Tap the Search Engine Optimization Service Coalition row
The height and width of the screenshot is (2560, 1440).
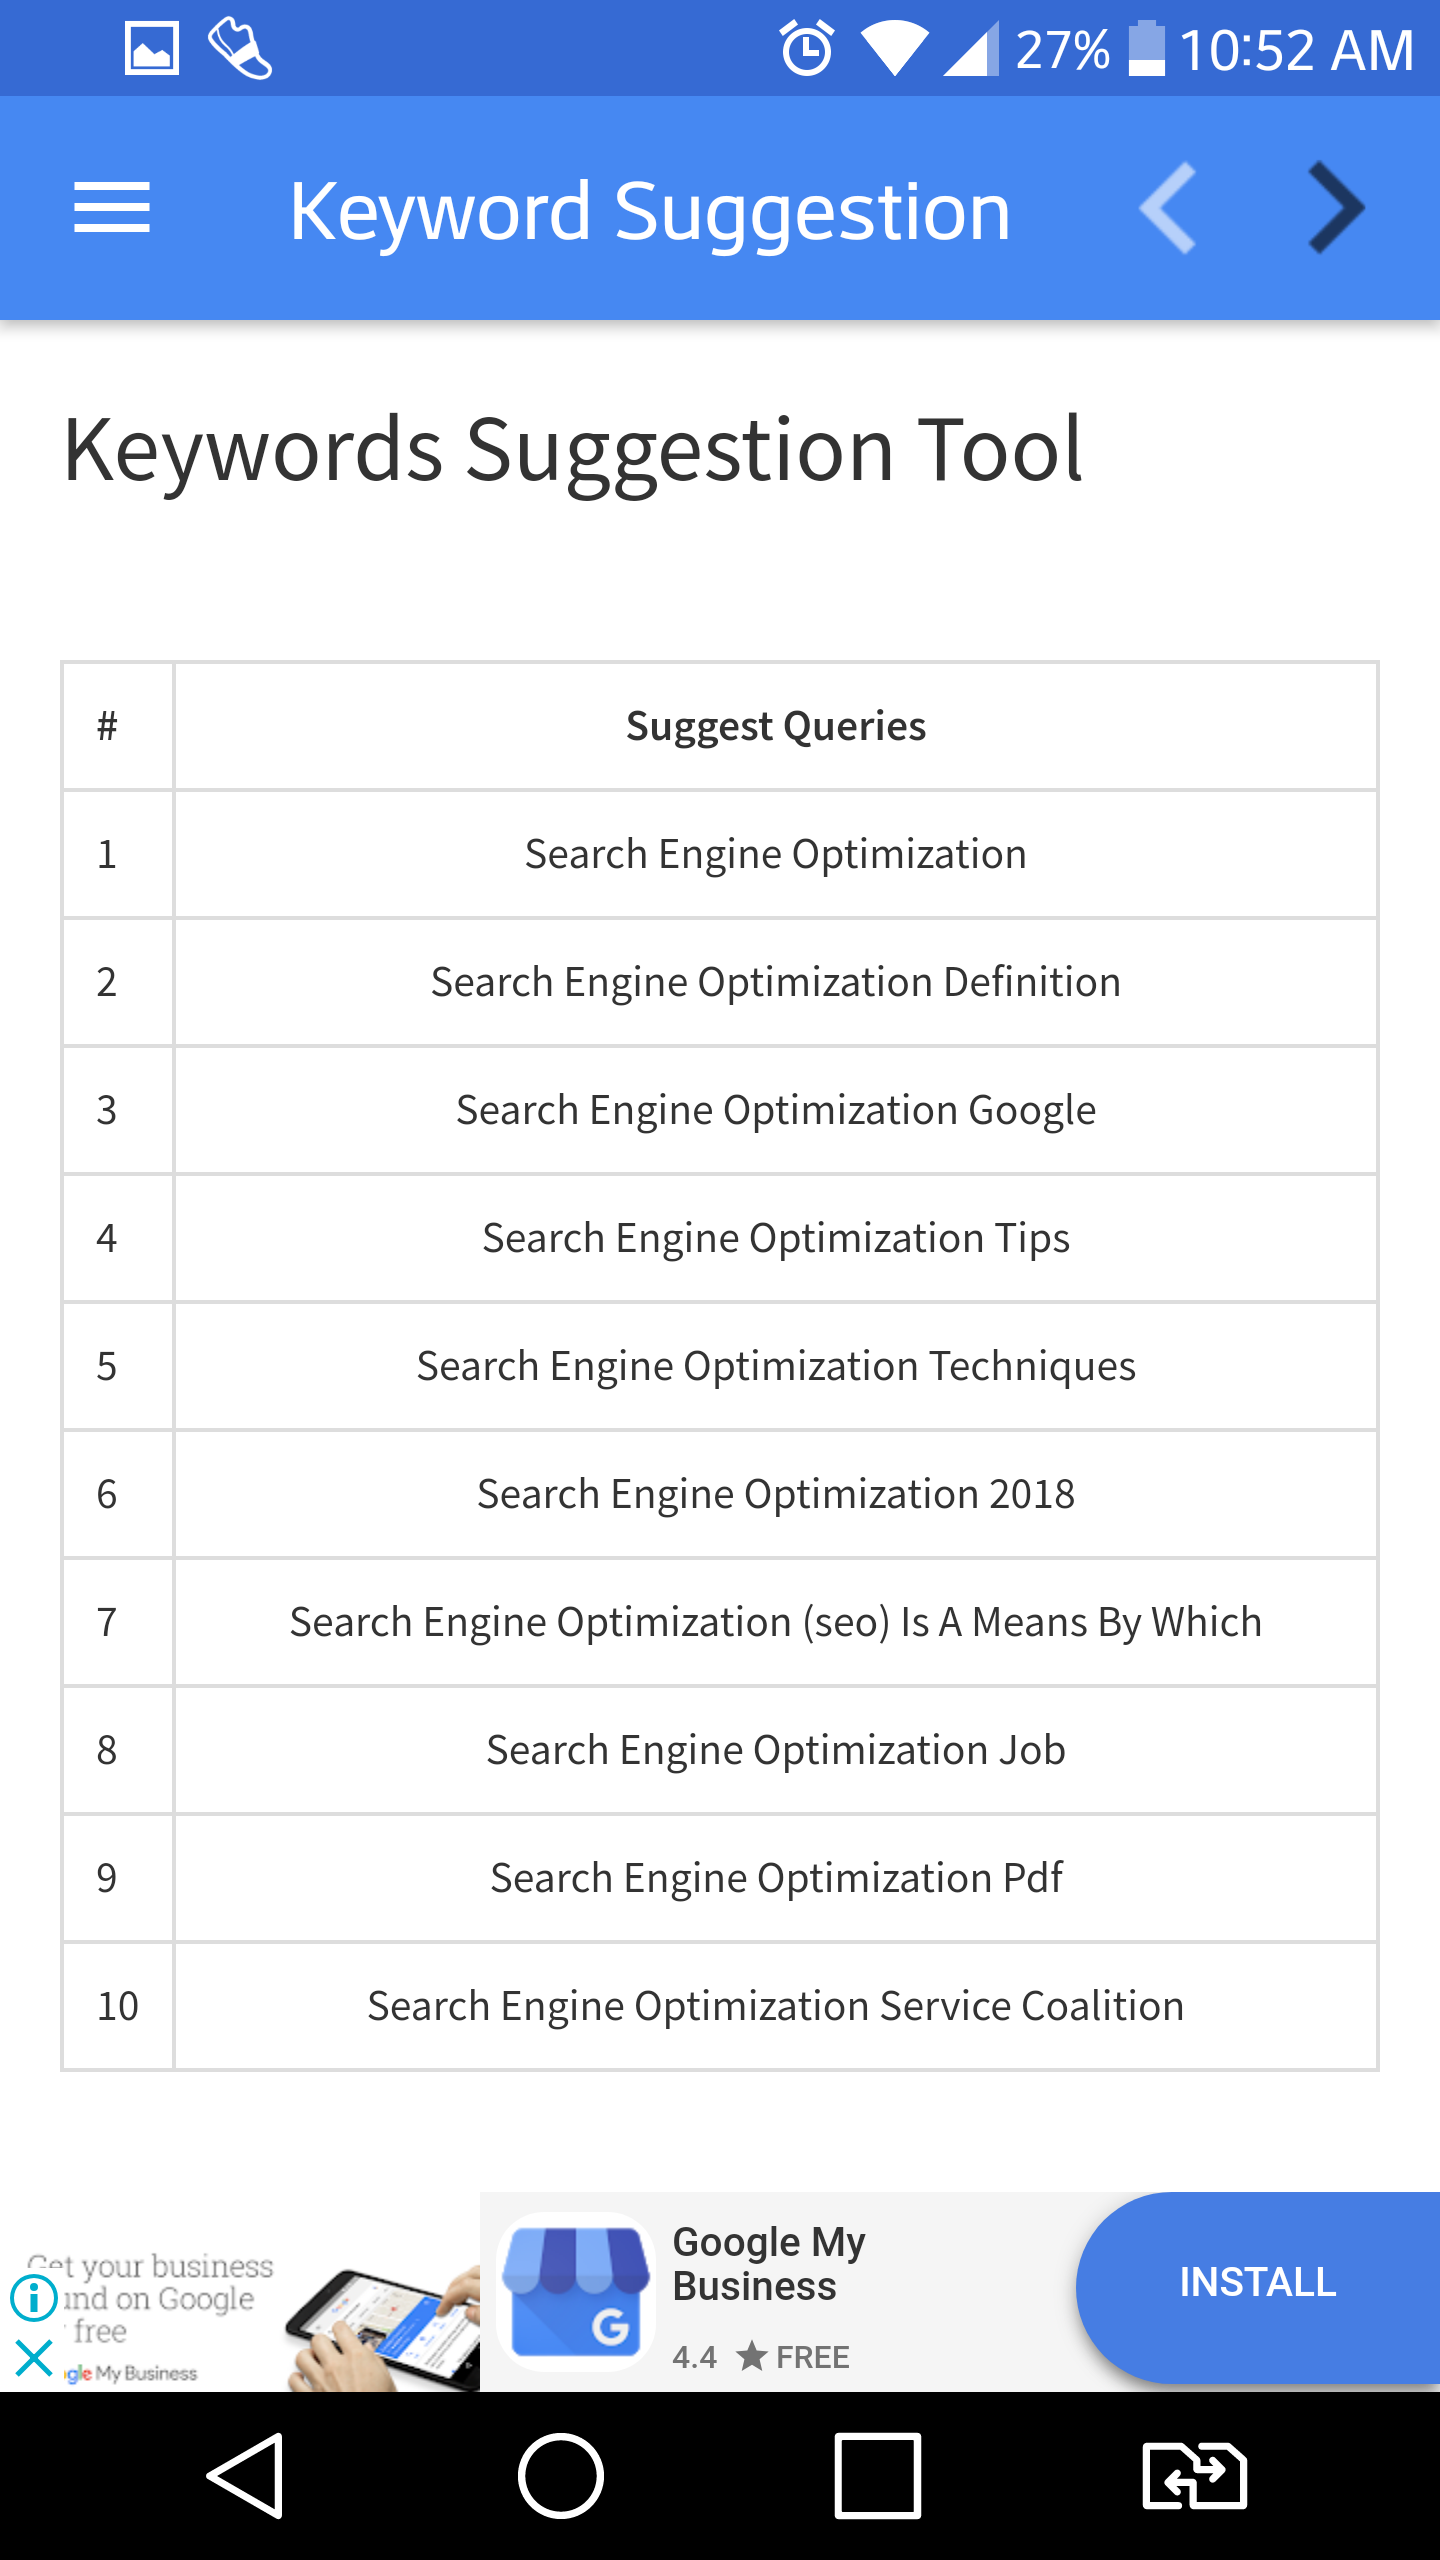(x=775, y=2006)
